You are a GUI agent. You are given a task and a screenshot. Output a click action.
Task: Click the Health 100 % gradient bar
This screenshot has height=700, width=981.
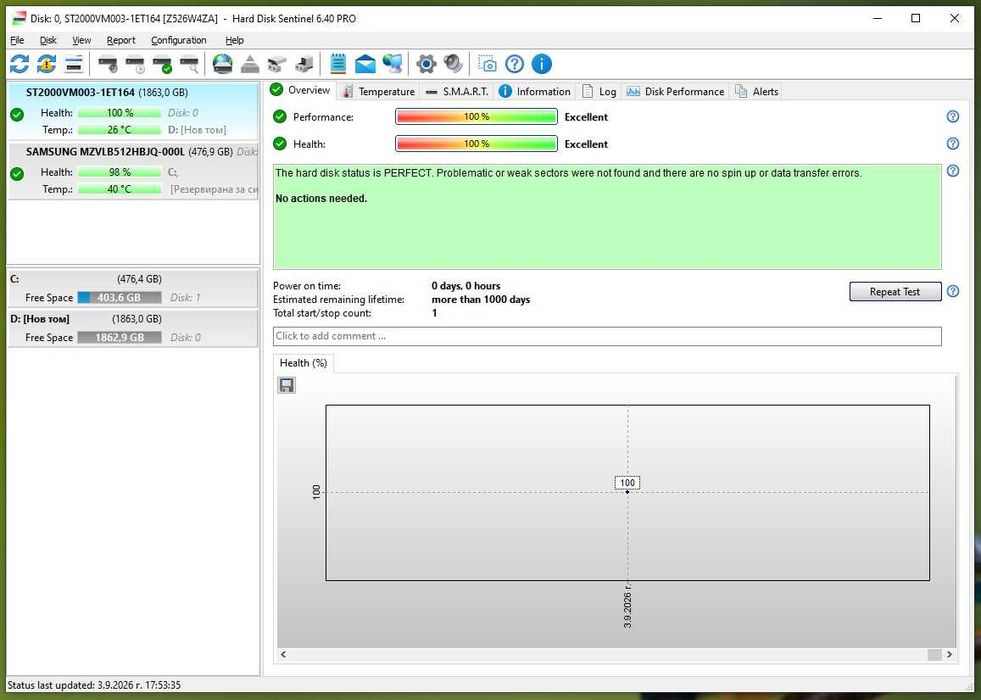coord(476,144)
